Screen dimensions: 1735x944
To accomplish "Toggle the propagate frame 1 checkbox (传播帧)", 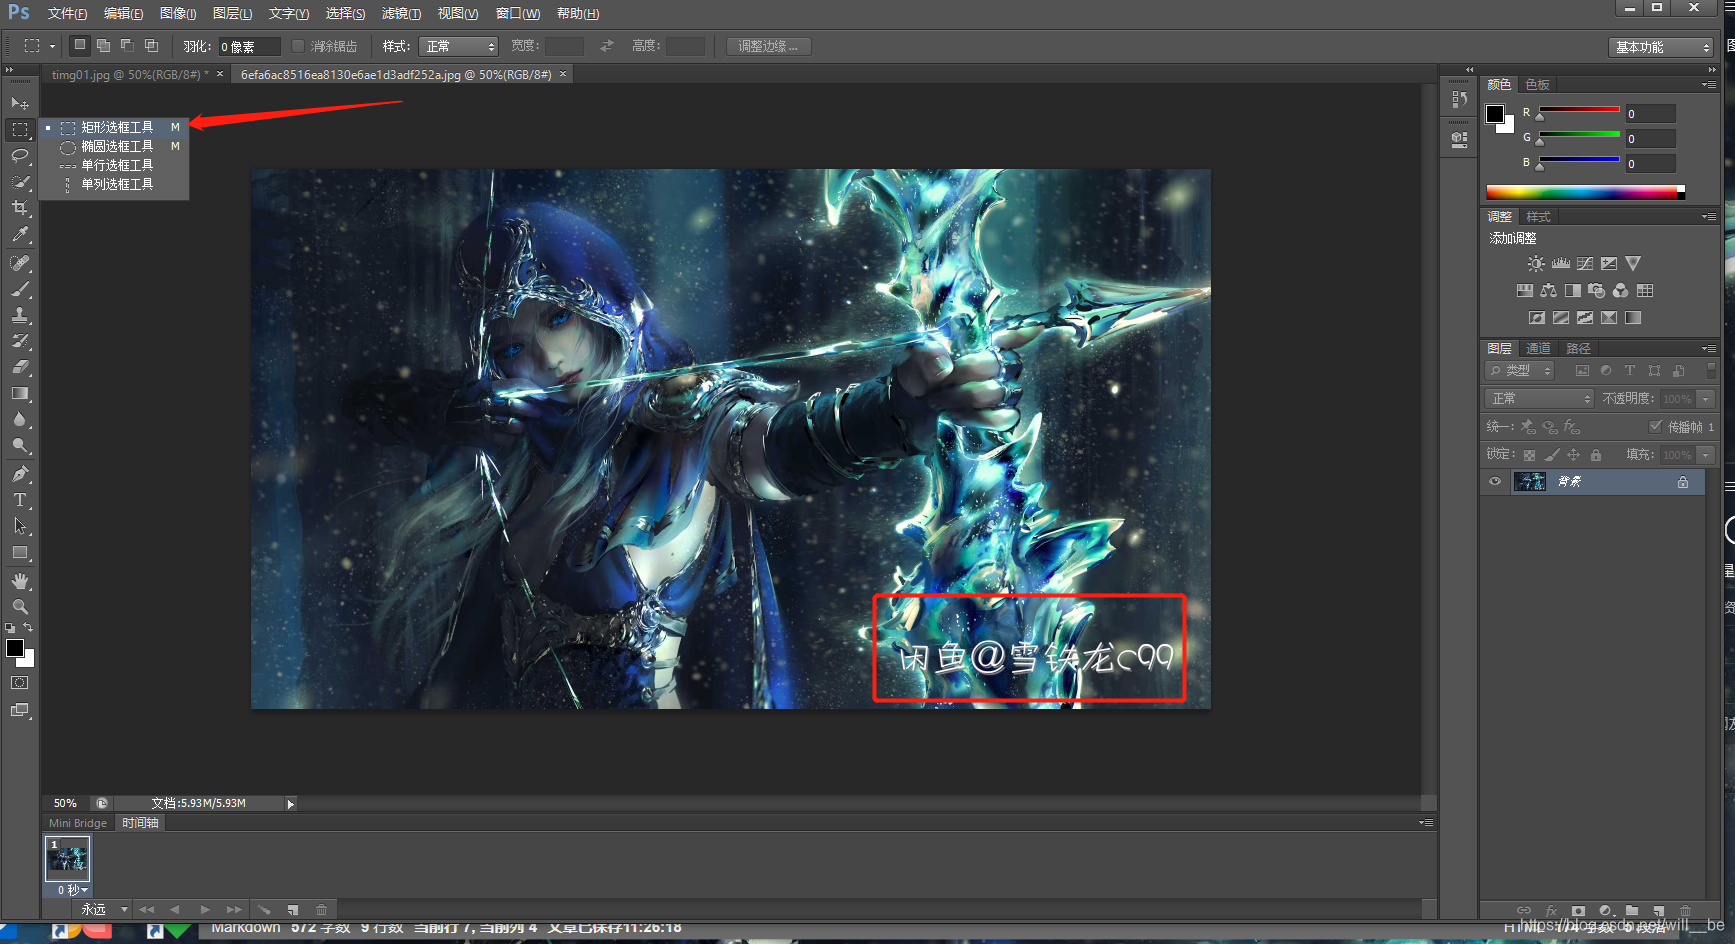I will tap(1656, 427).
